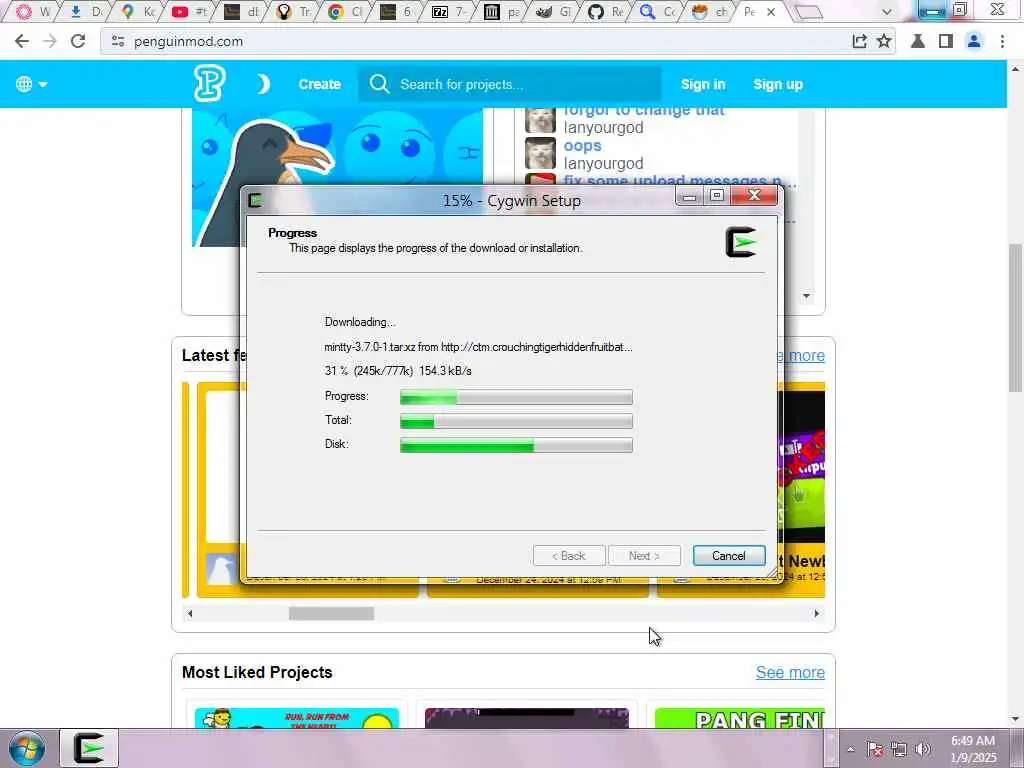Viewport: 1024px width, 768px height.
Task: Click the mintty package Progress bar
Action: coord(516,396)
